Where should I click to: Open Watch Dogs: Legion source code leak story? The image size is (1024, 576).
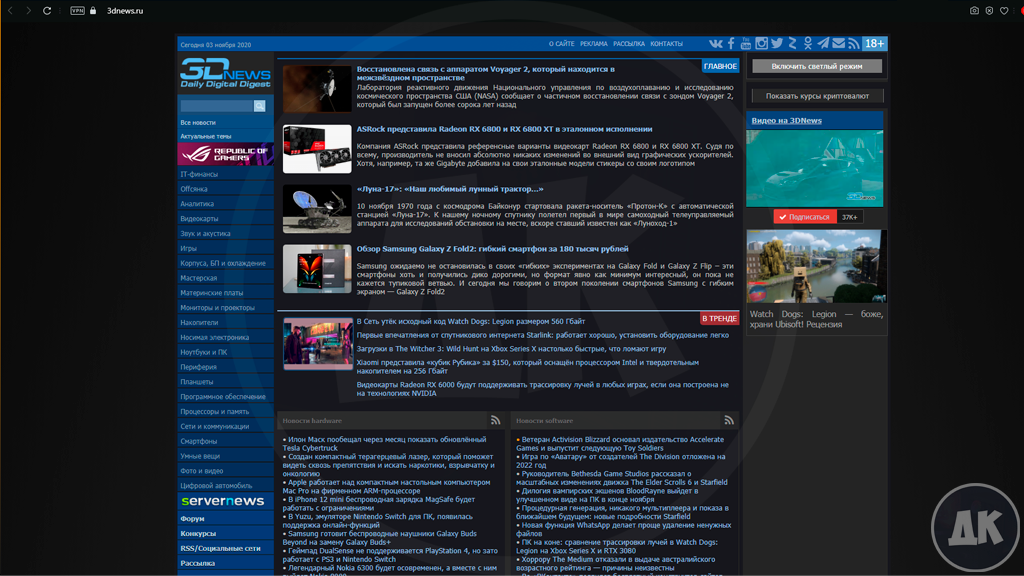[x=471, y=321]
